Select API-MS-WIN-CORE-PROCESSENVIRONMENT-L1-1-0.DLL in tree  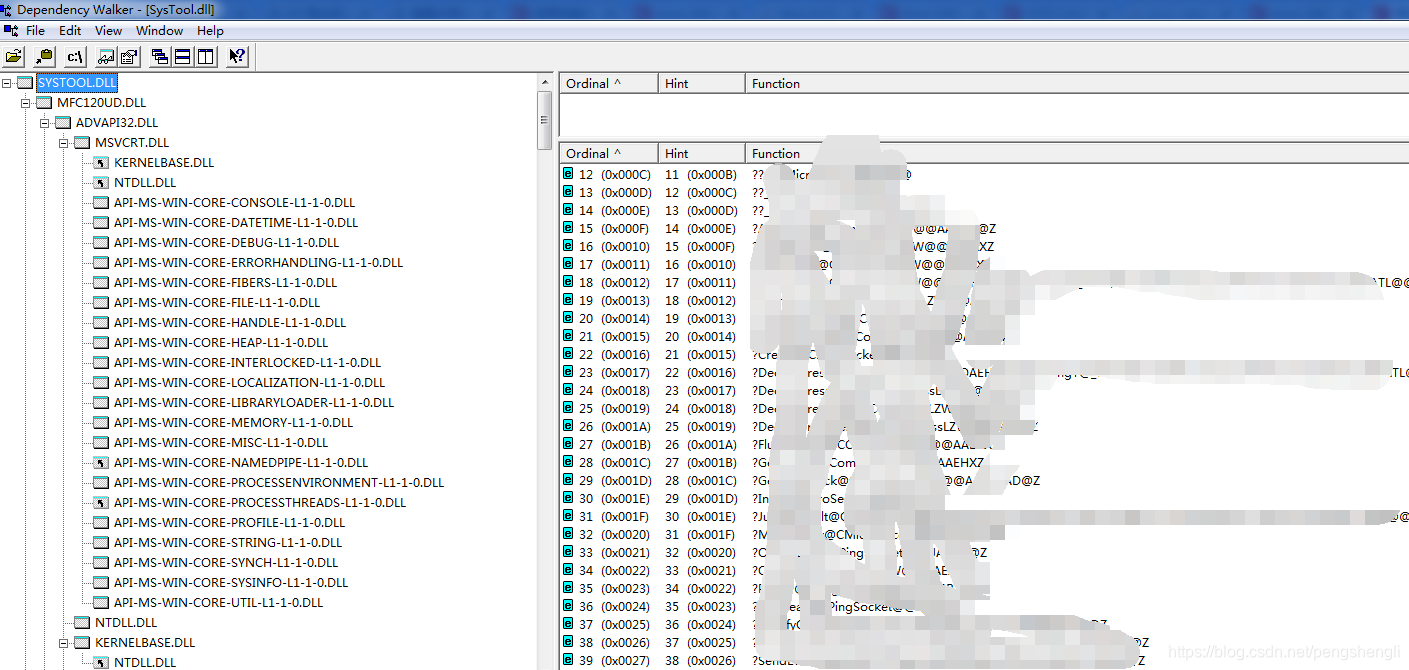[279, 483]
